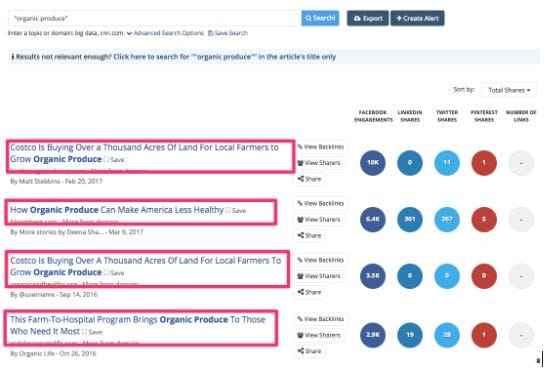This screenshot has height=375, width=547.
Task: Click 2.9K Facebook engagements circle
Action: pyautogui.click(x=373, y=335)
